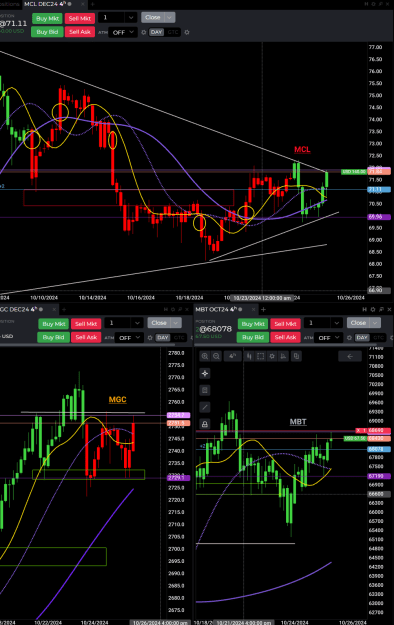Open indicators icon in MBT chart toolbar
This screenshot has height=625, width=394.
tap(283, 356)
